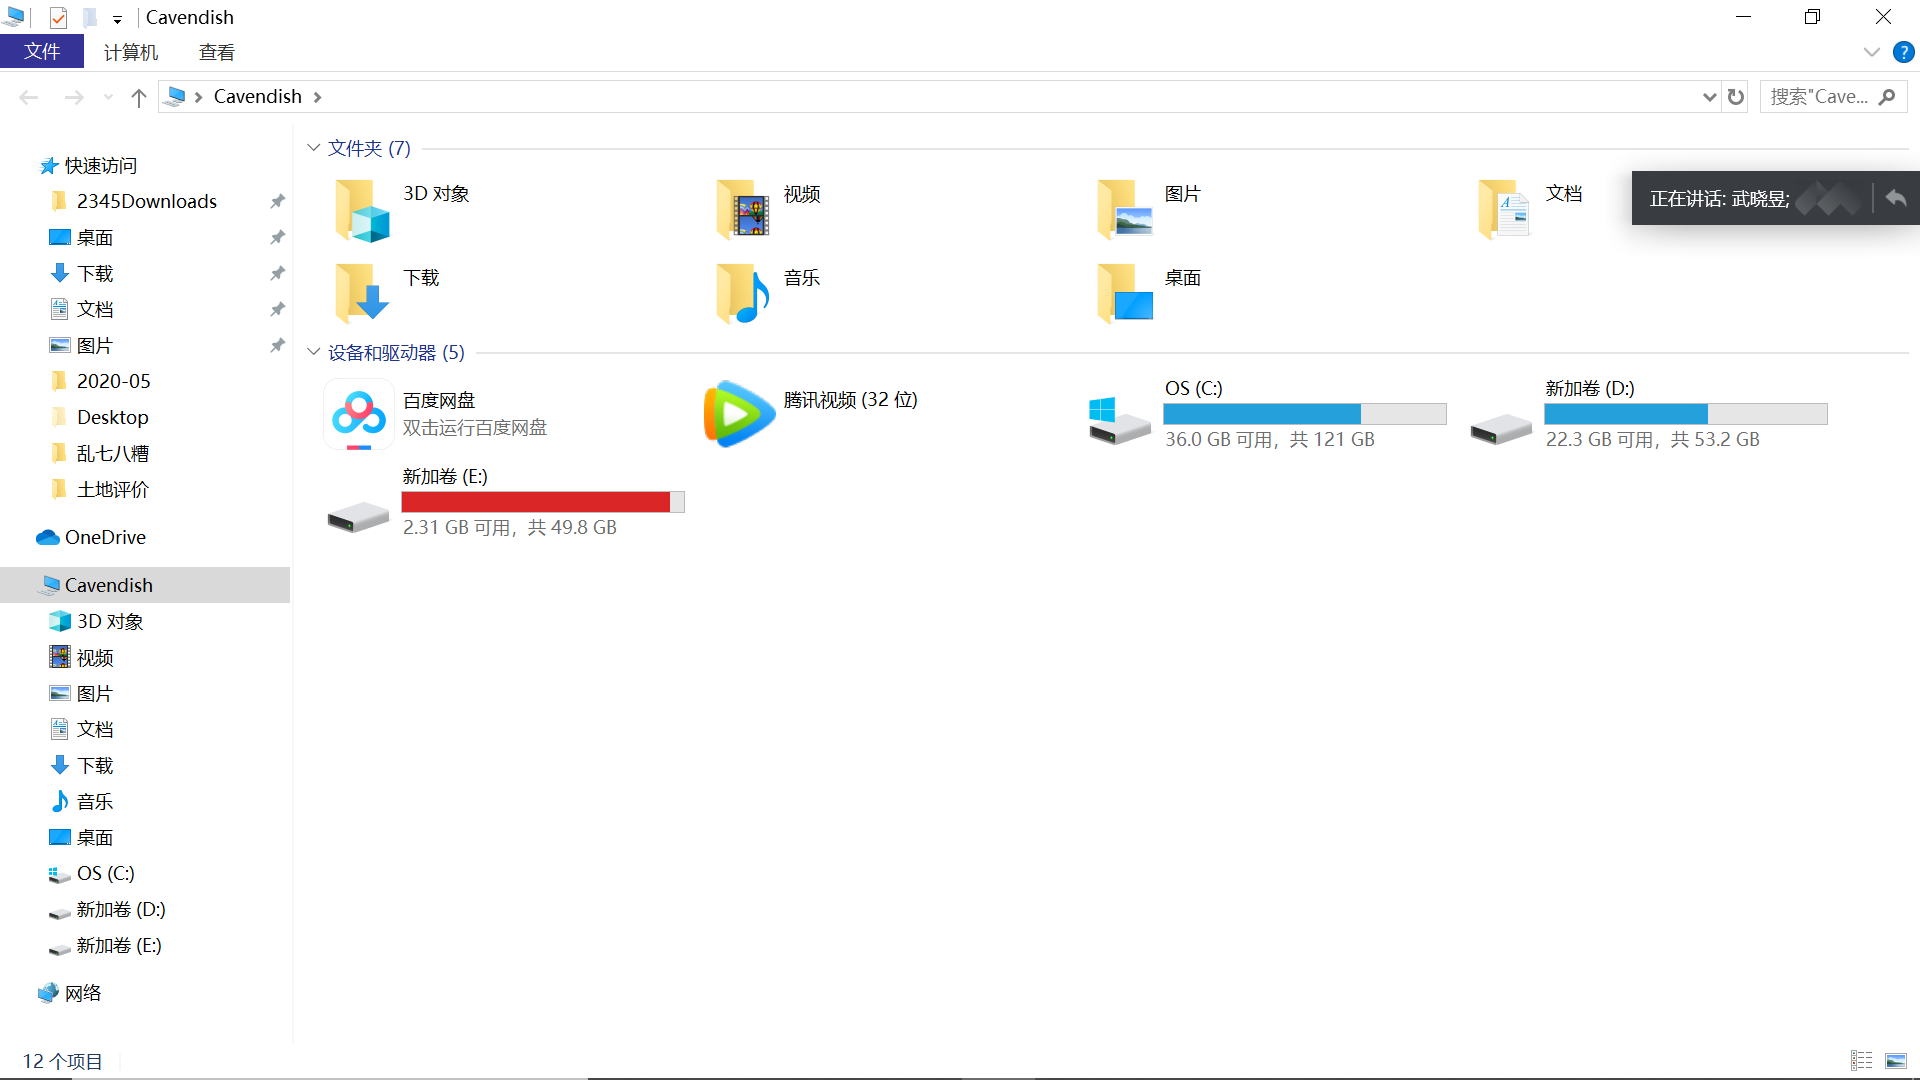Click the reply arrow in the speaking overlay
Viewport: 1920px width, 1080px height.
tap(1896, 198)
